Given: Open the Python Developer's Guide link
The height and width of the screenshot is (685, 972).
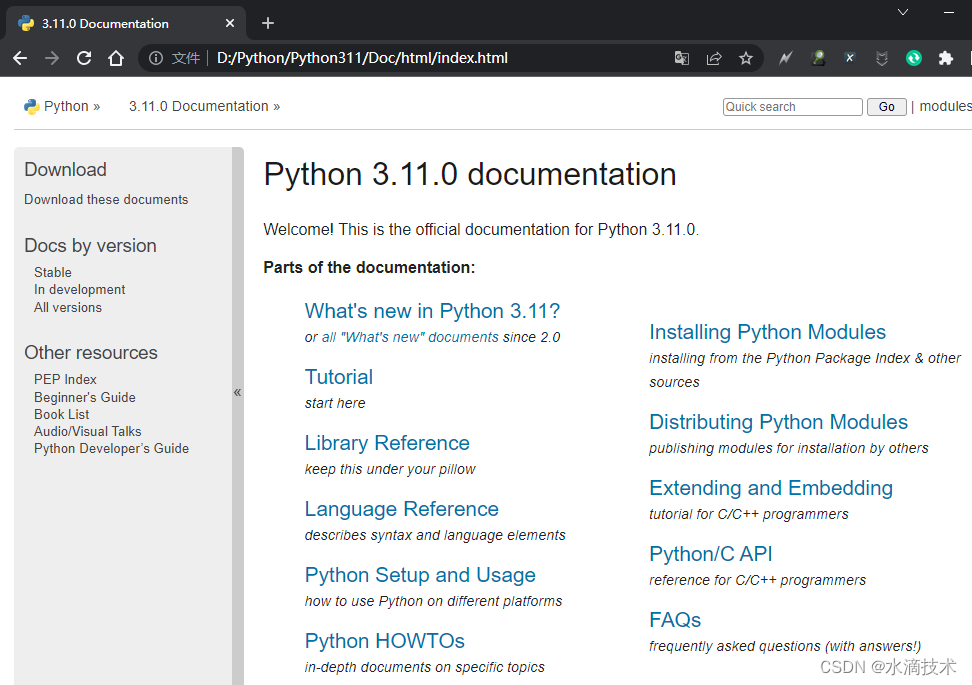Looking at the screenshot, I should point(112,448).
